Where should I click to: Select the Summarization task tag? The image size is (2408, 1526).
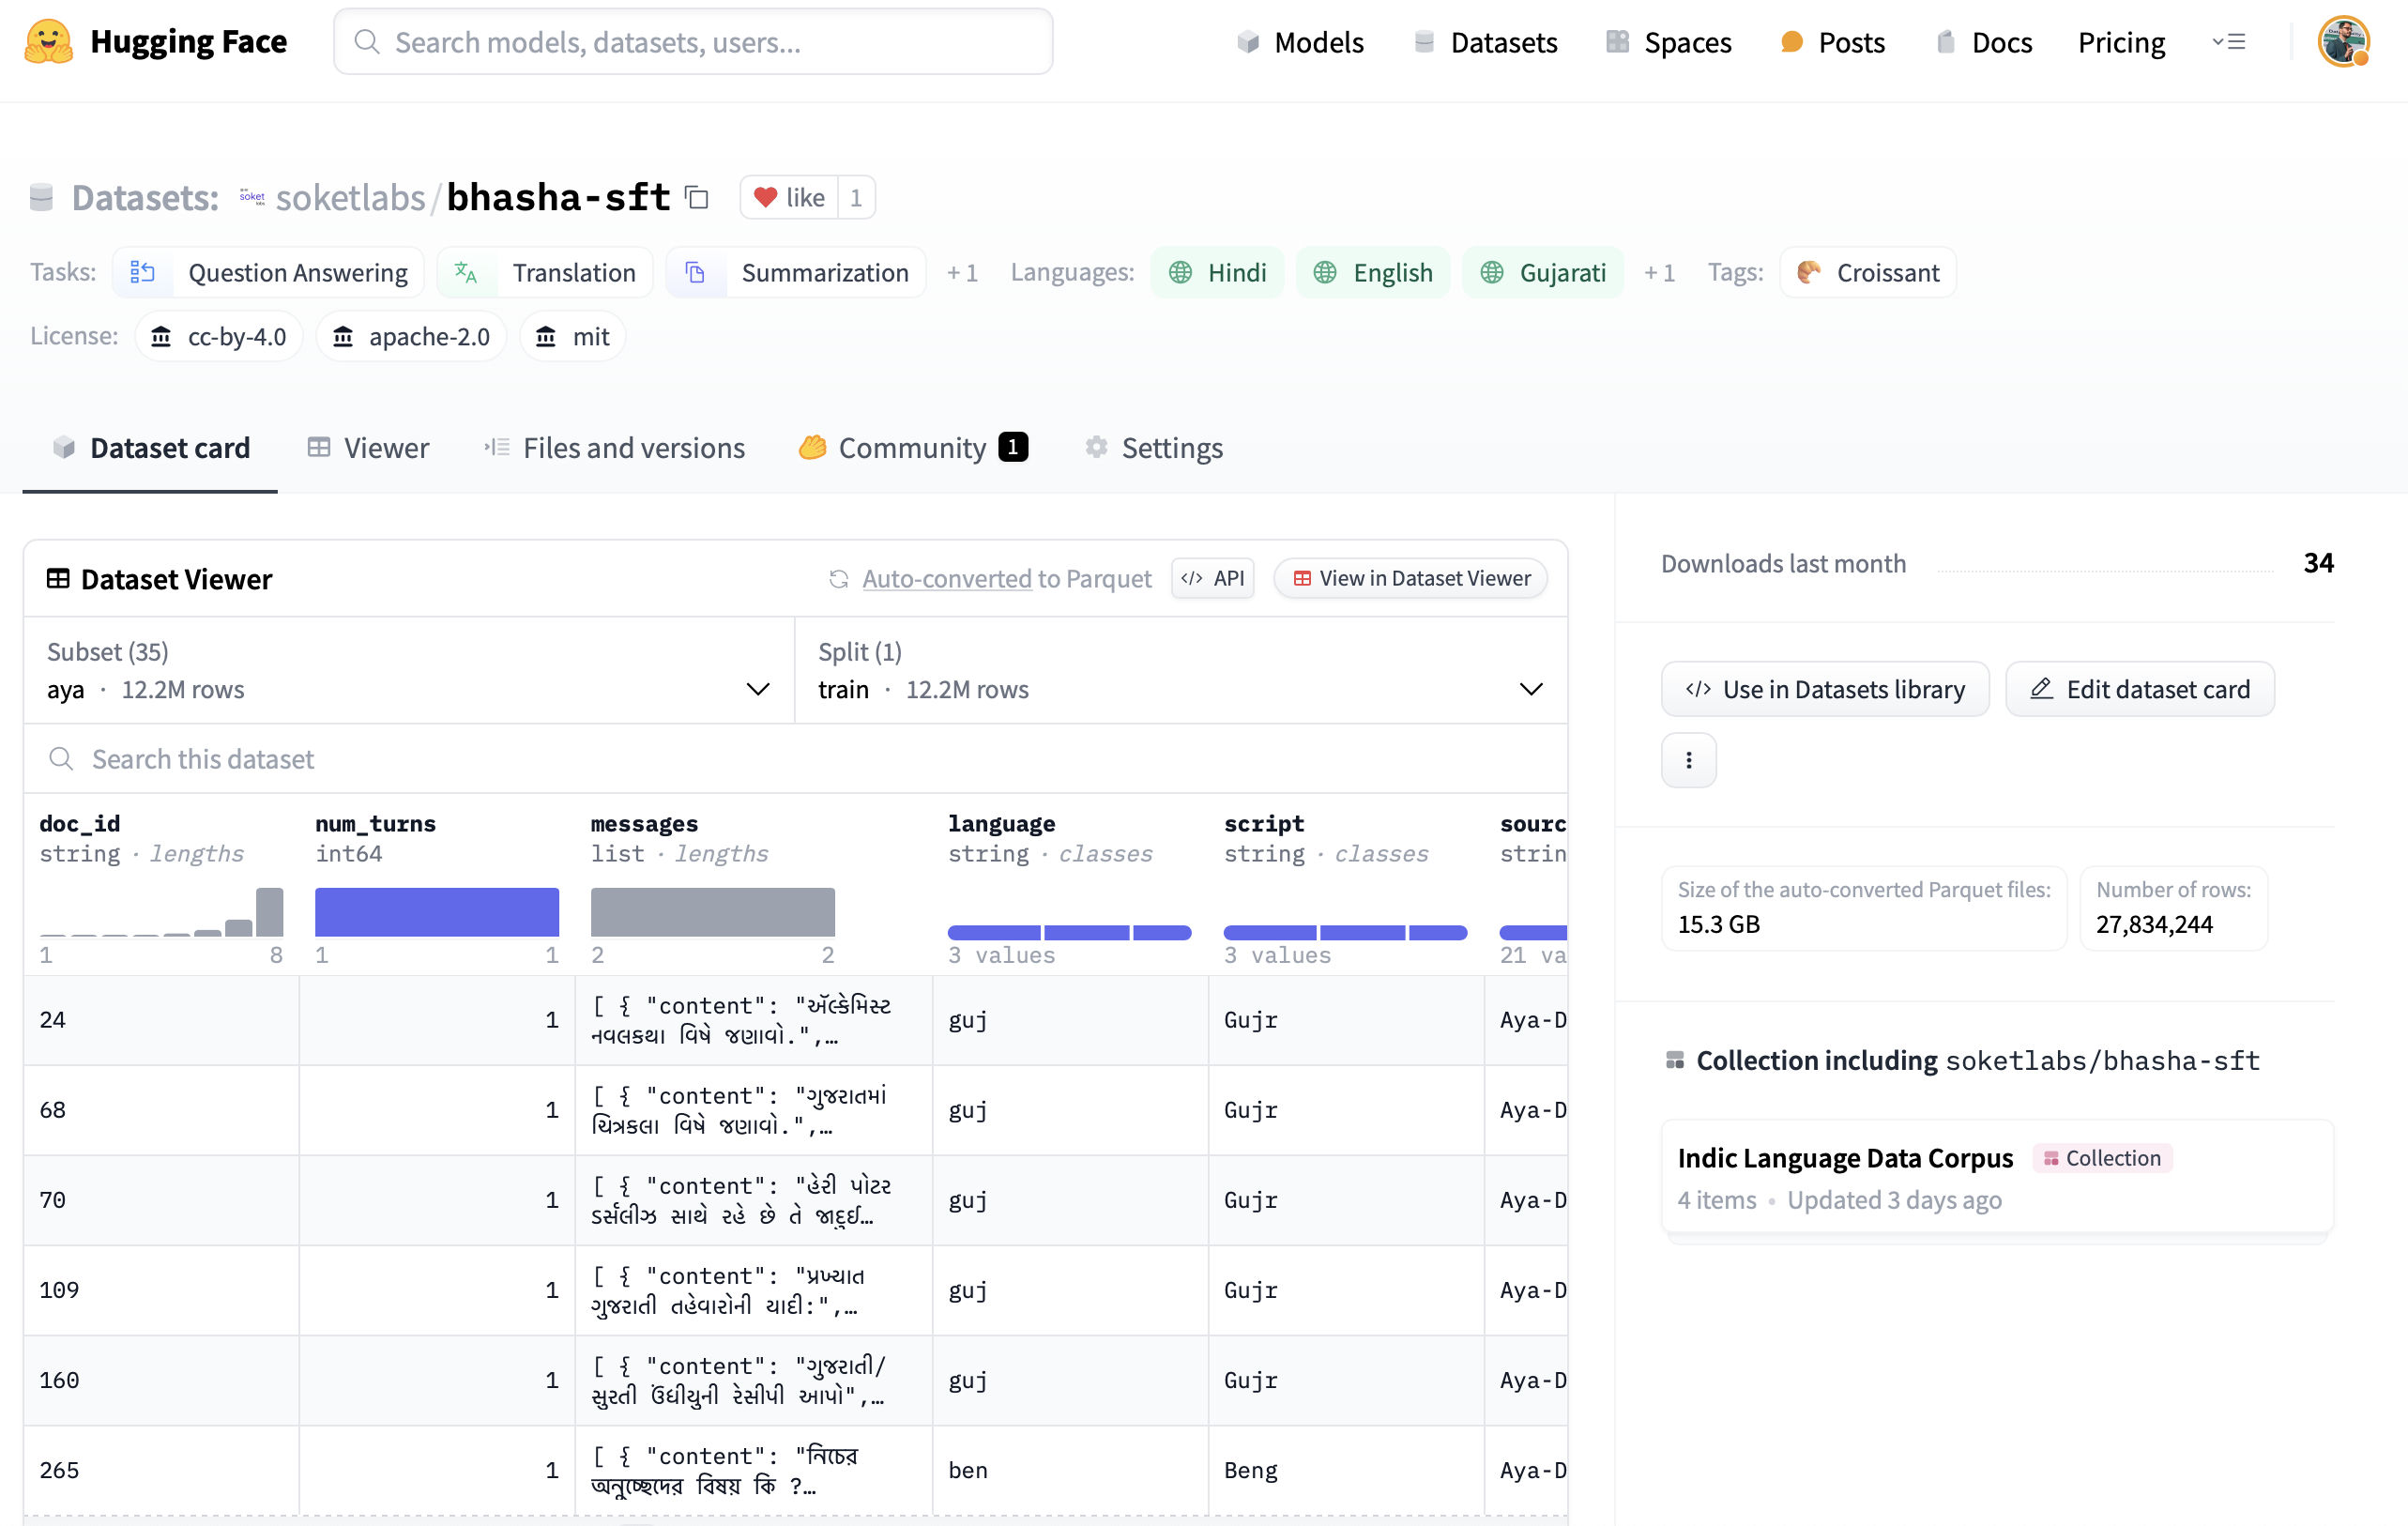click(796, 273)
